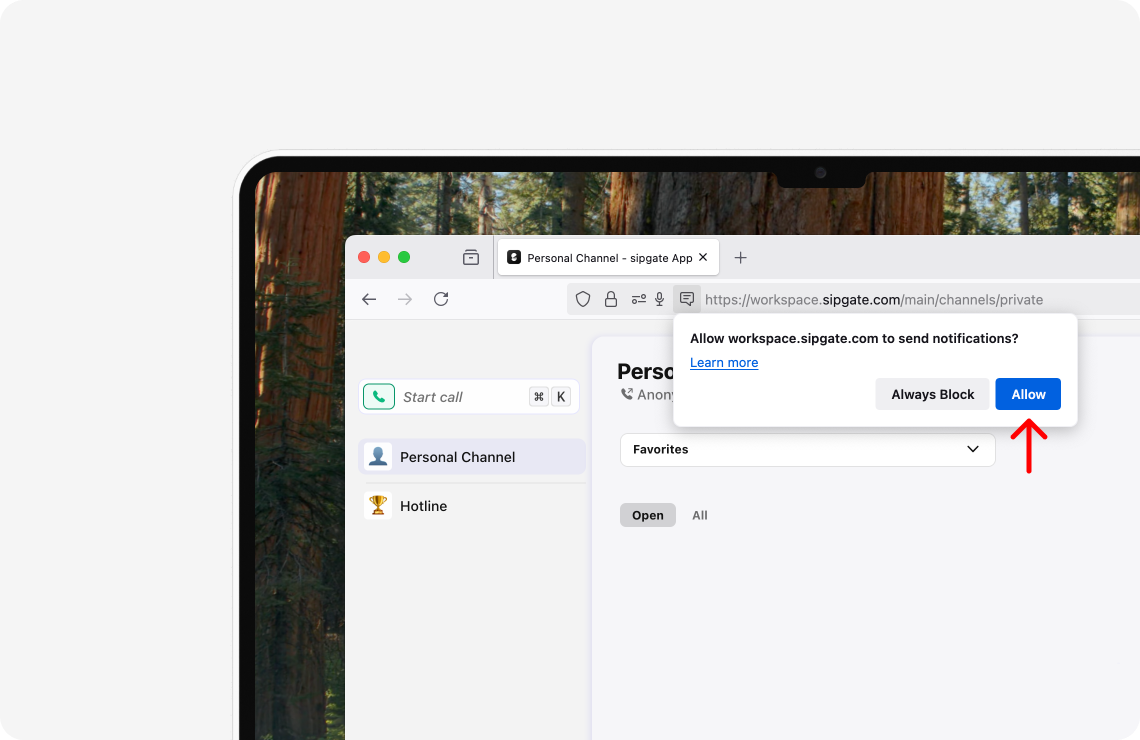
Task: Click the Start call input field
Action: coord(469,397)
